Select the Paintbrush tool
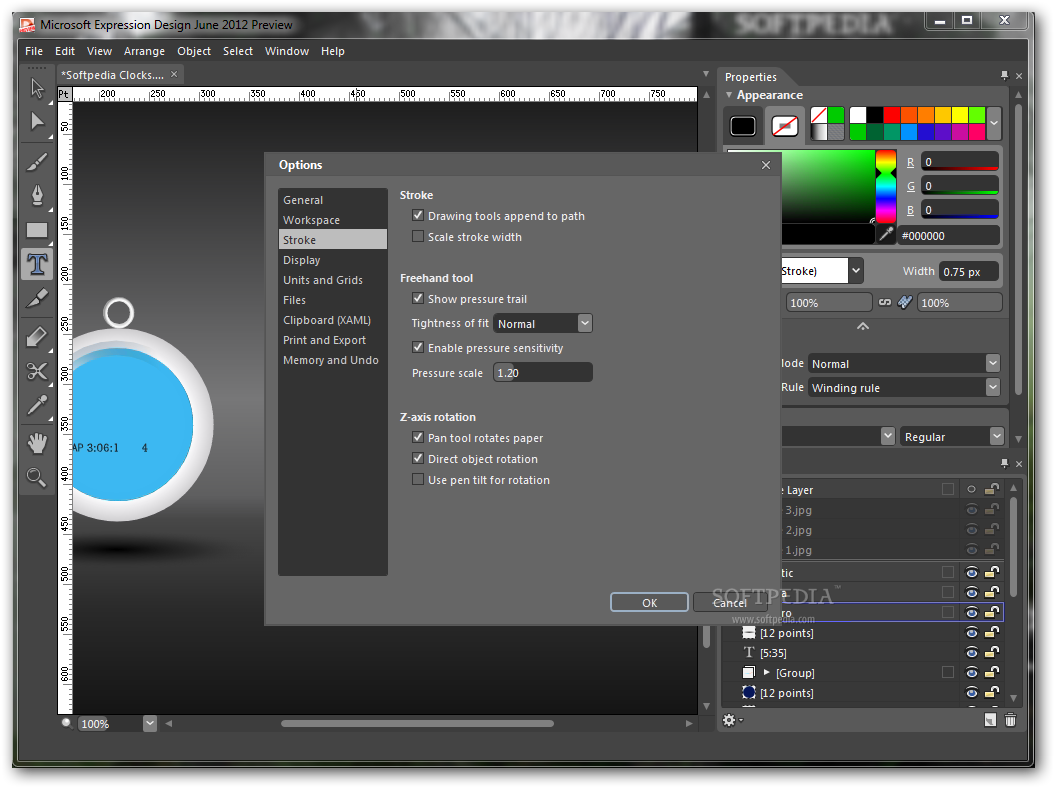Image resolution: width=1055 pixels, height=788 pixels. 37,162
